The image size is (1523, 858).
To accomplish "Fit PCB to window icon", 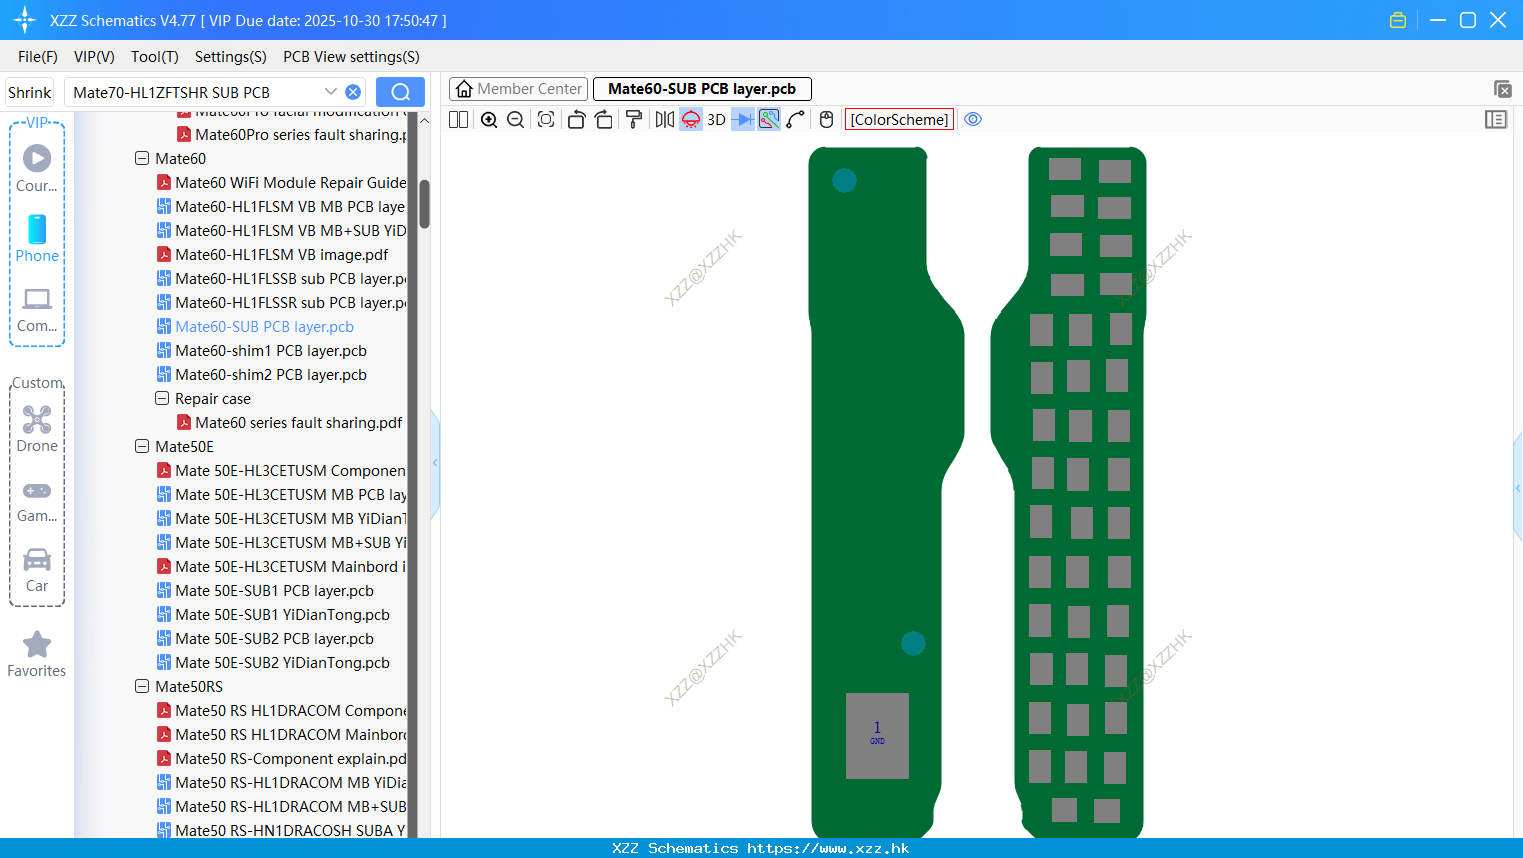I will 546,120.
